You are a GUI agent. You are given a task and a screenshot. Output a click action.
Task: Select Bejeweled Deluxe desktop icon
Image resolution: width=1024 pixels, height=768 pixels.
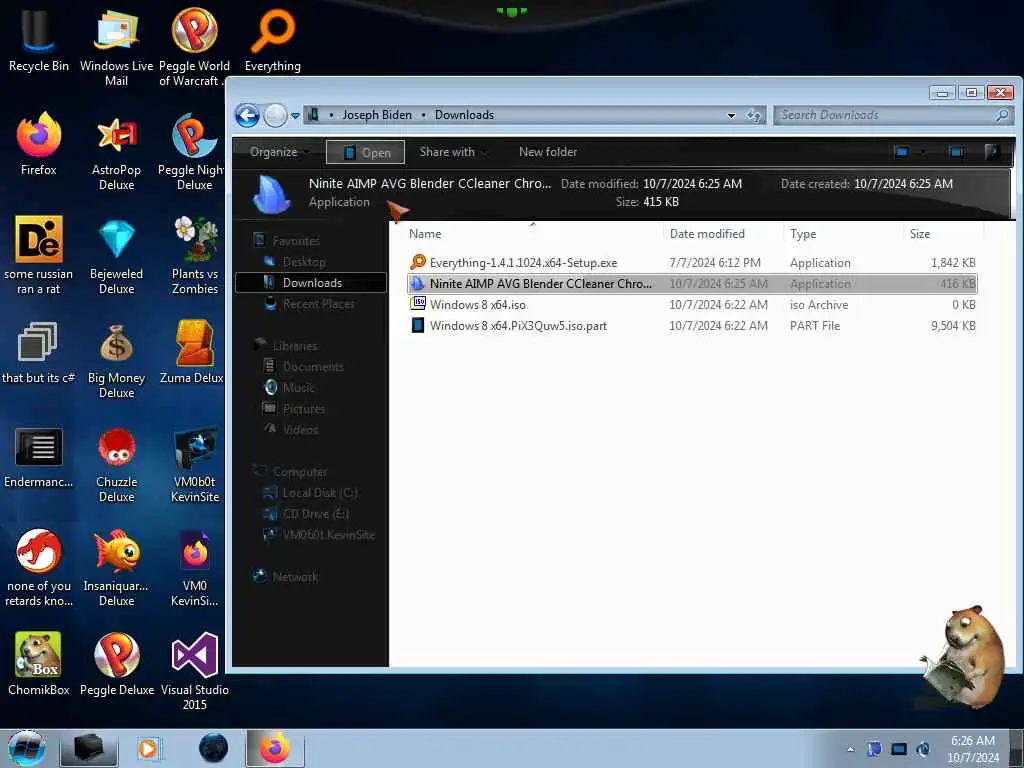click(x=116, y=255)
